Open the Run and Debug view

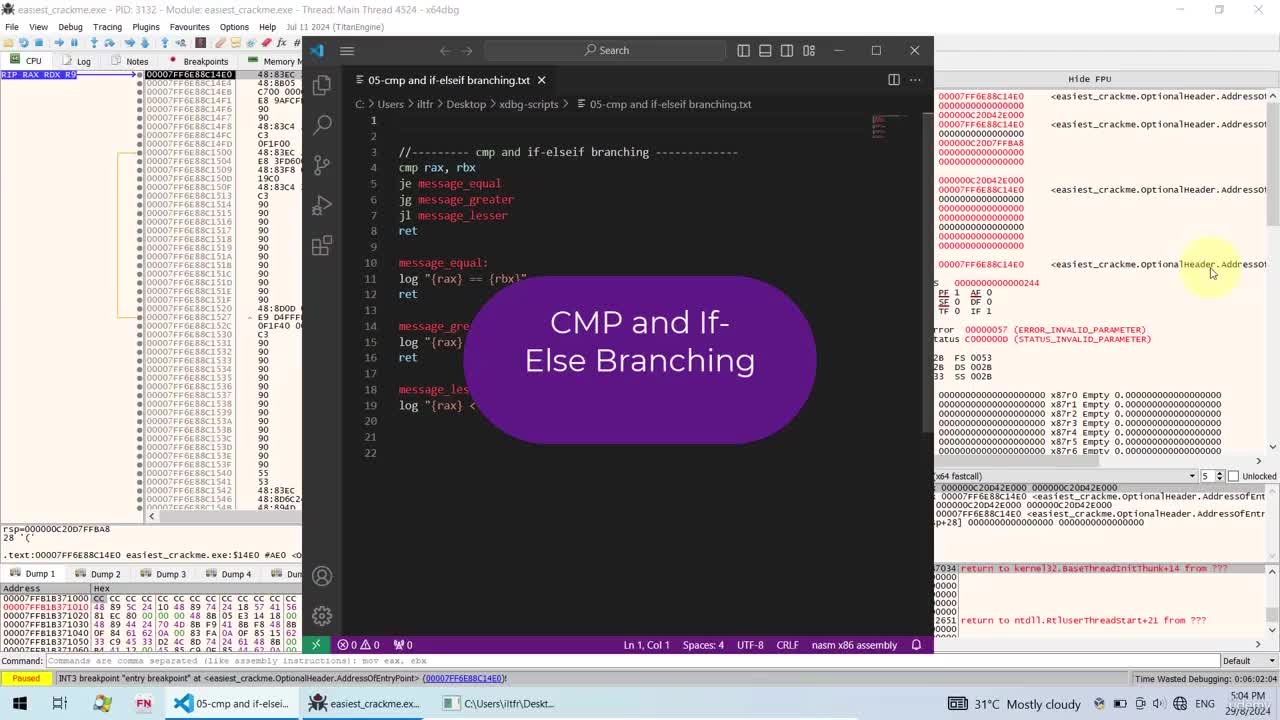coord(322,205)
